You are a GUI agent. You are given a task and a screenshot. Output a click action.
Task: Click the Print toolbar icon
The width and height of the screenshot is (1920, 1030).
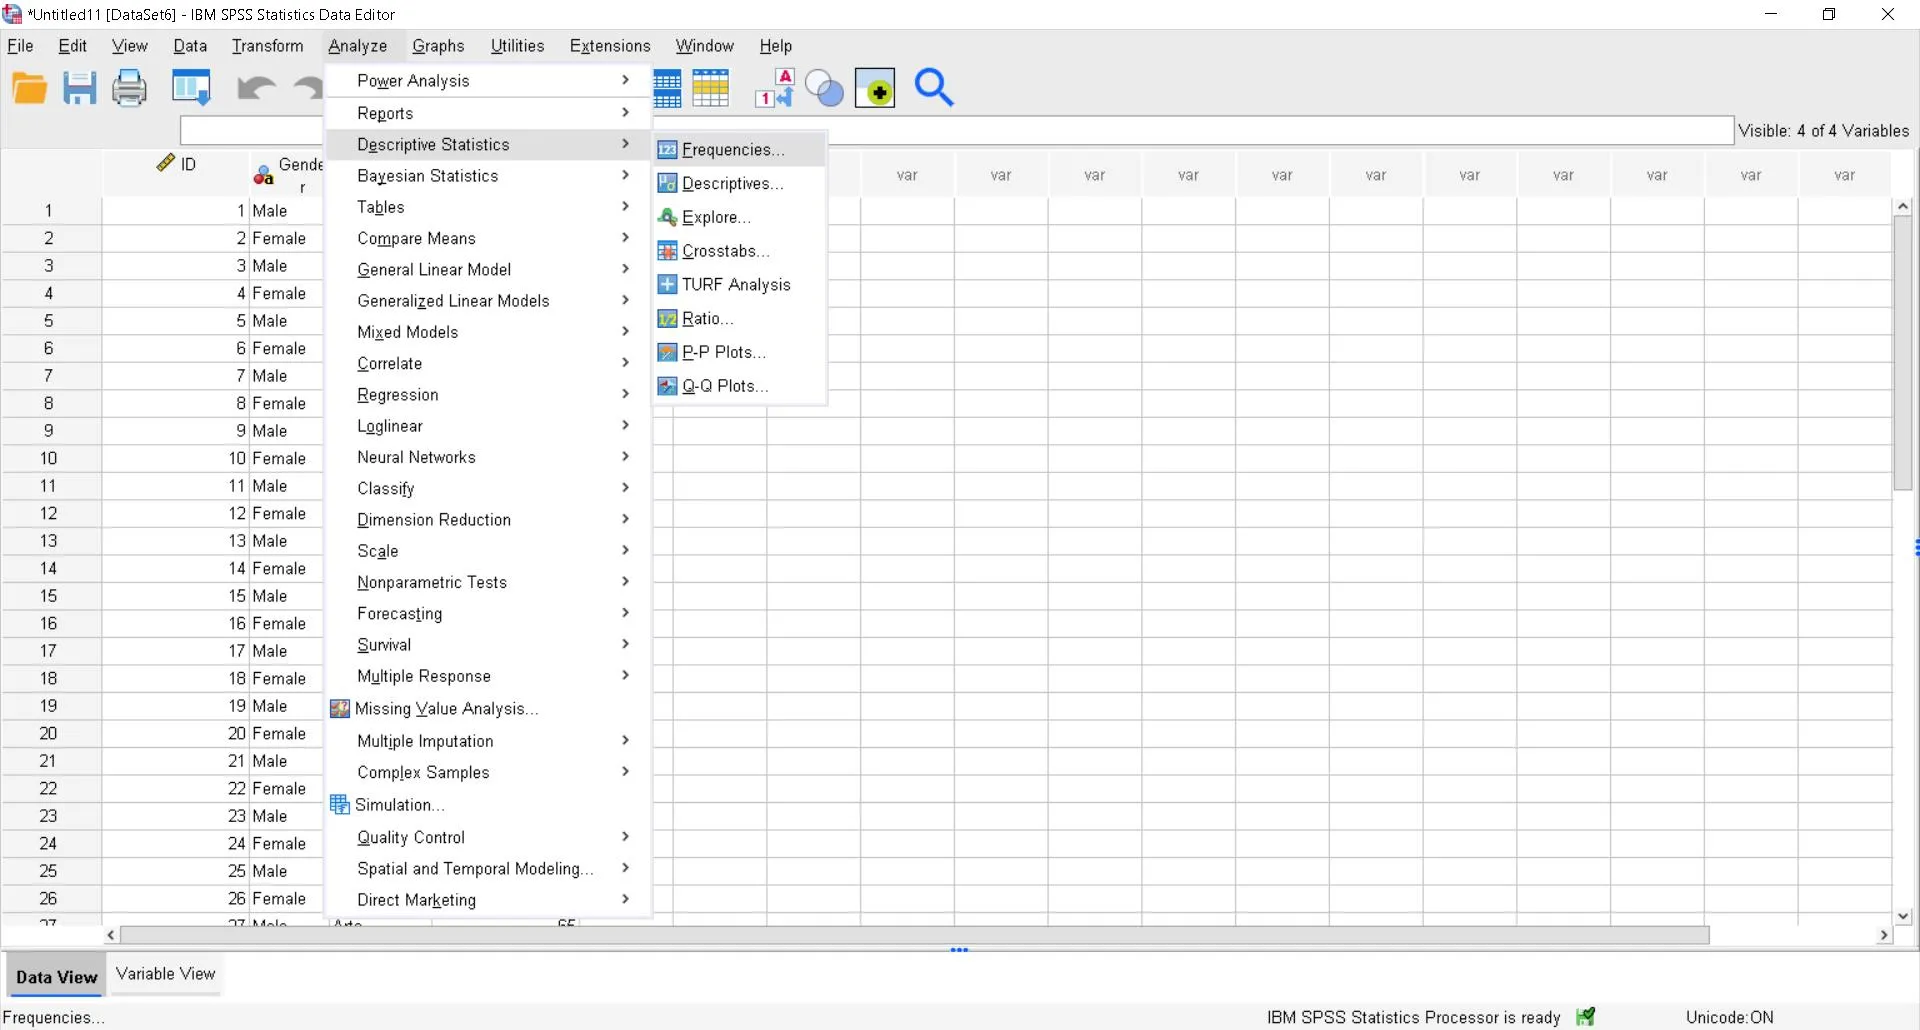click(129, 89)
